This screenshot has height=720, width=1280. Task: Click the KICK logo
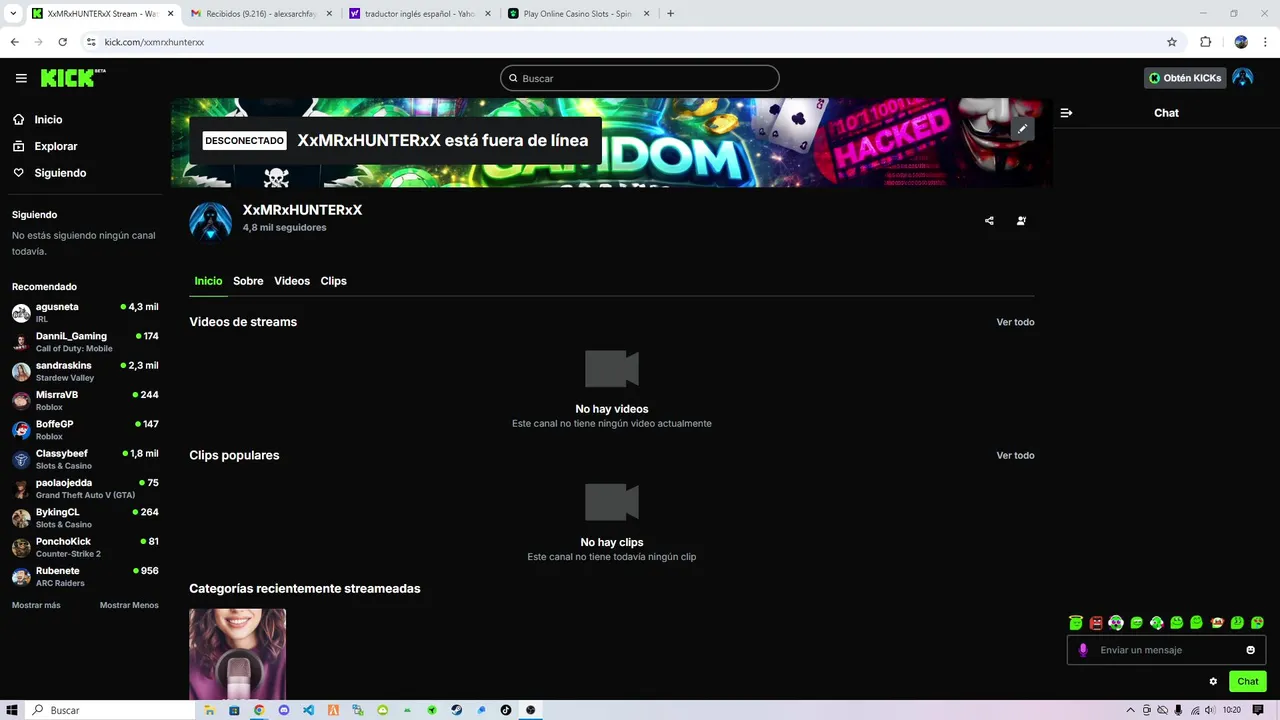click(73, 78)
